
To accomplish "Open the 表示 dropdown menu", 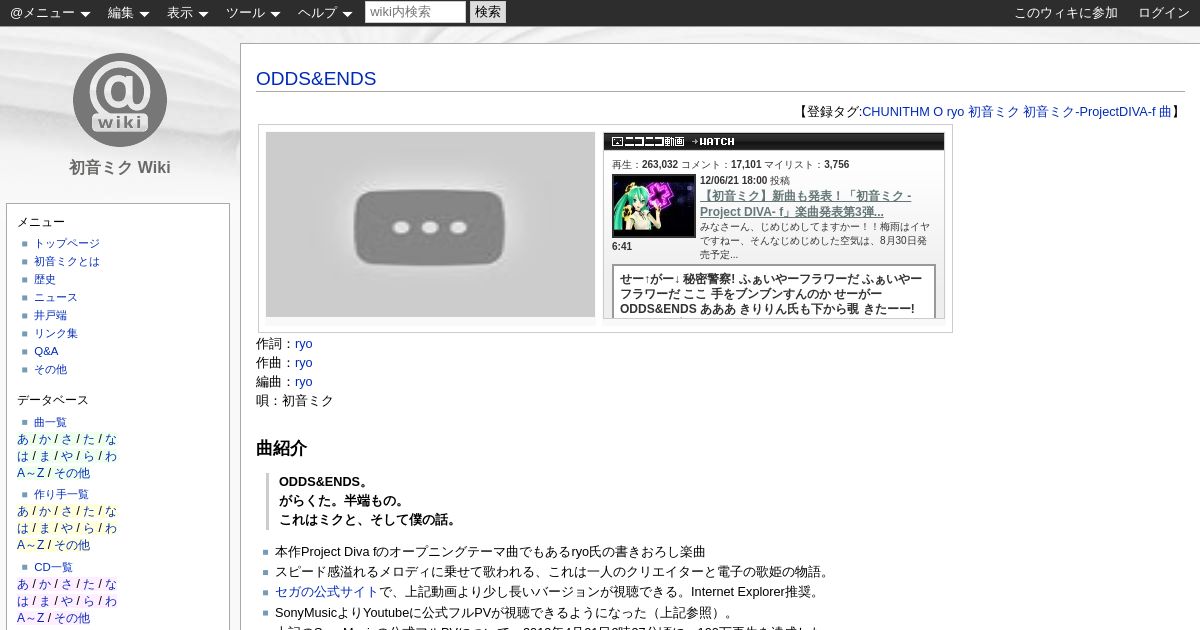I will point(187,13).
